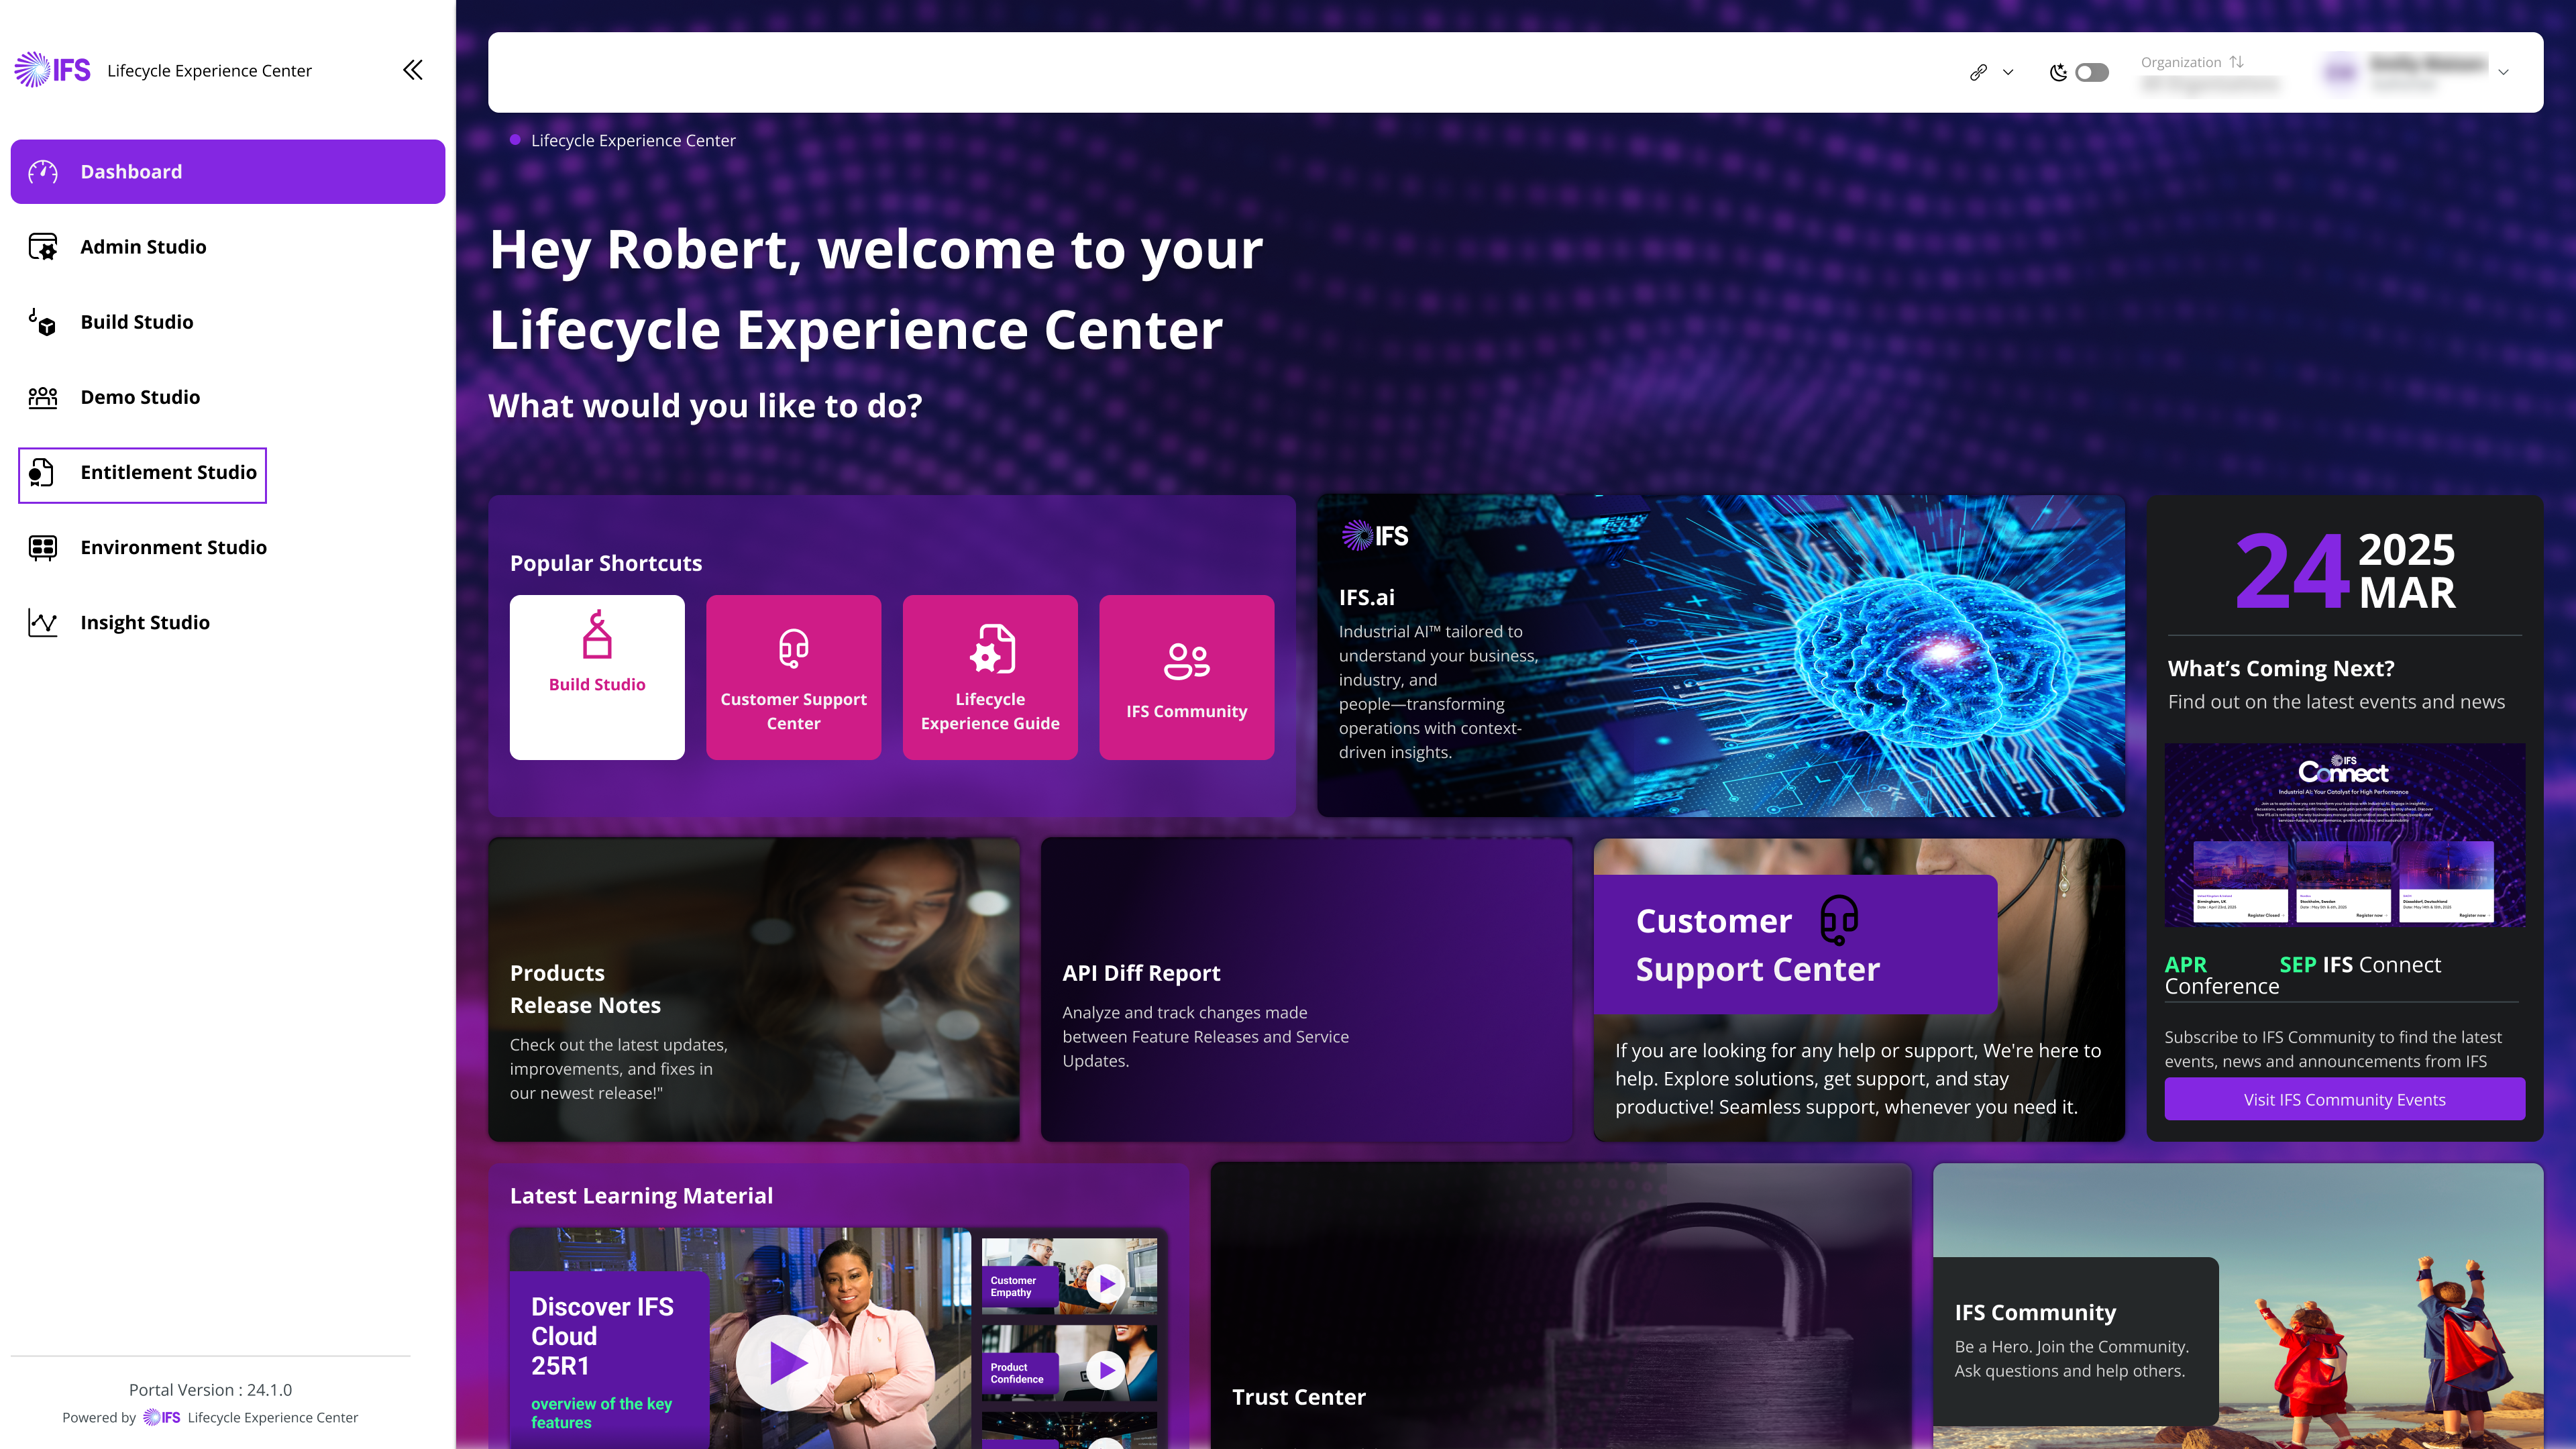Open the Organization selector

click(2211, 73)
